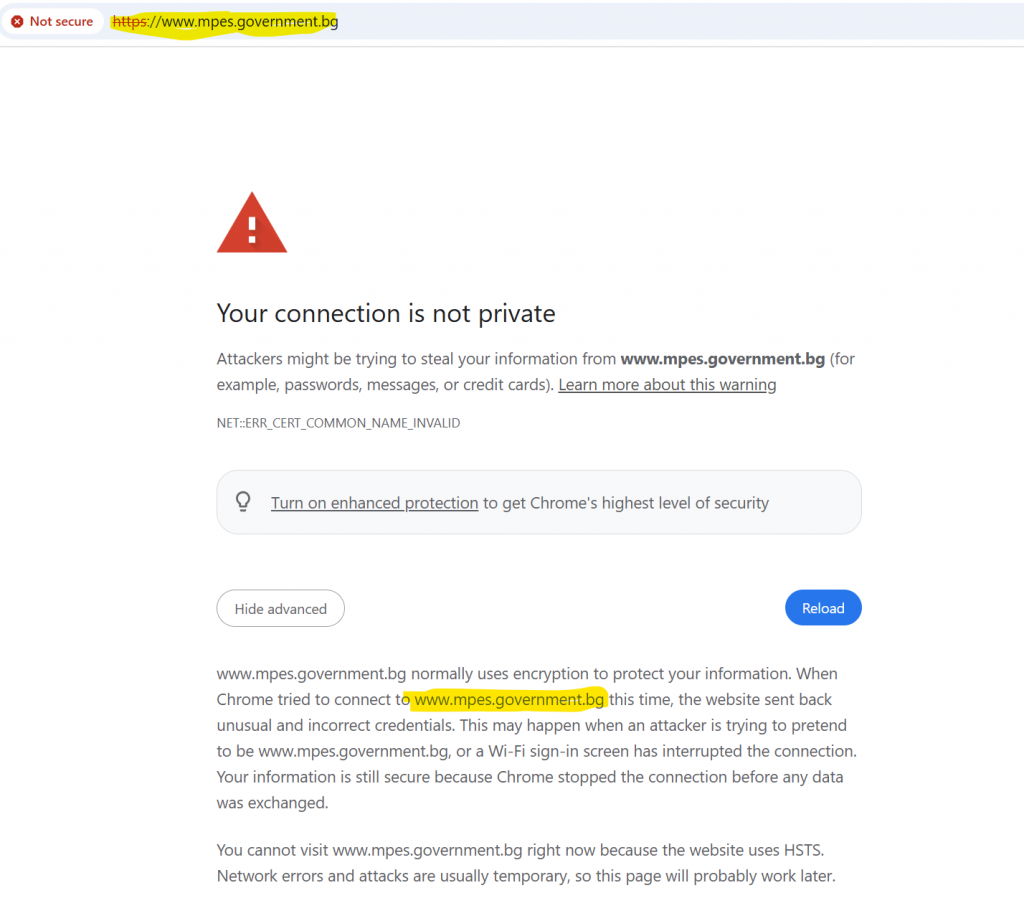Click the red warning triangle icon

click(x=251, y=223)
